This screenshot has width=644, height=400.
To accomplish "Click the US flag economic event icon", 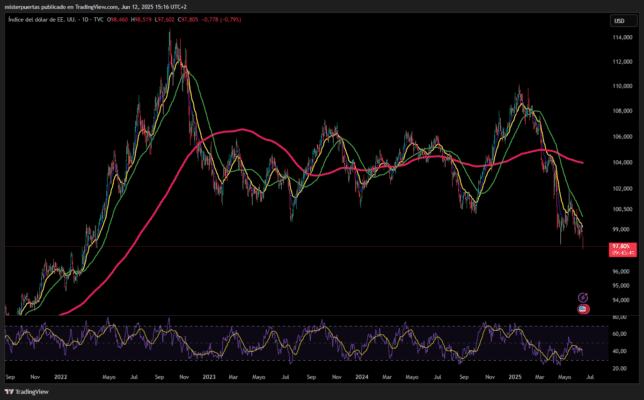I will click(x=583, y=309).
